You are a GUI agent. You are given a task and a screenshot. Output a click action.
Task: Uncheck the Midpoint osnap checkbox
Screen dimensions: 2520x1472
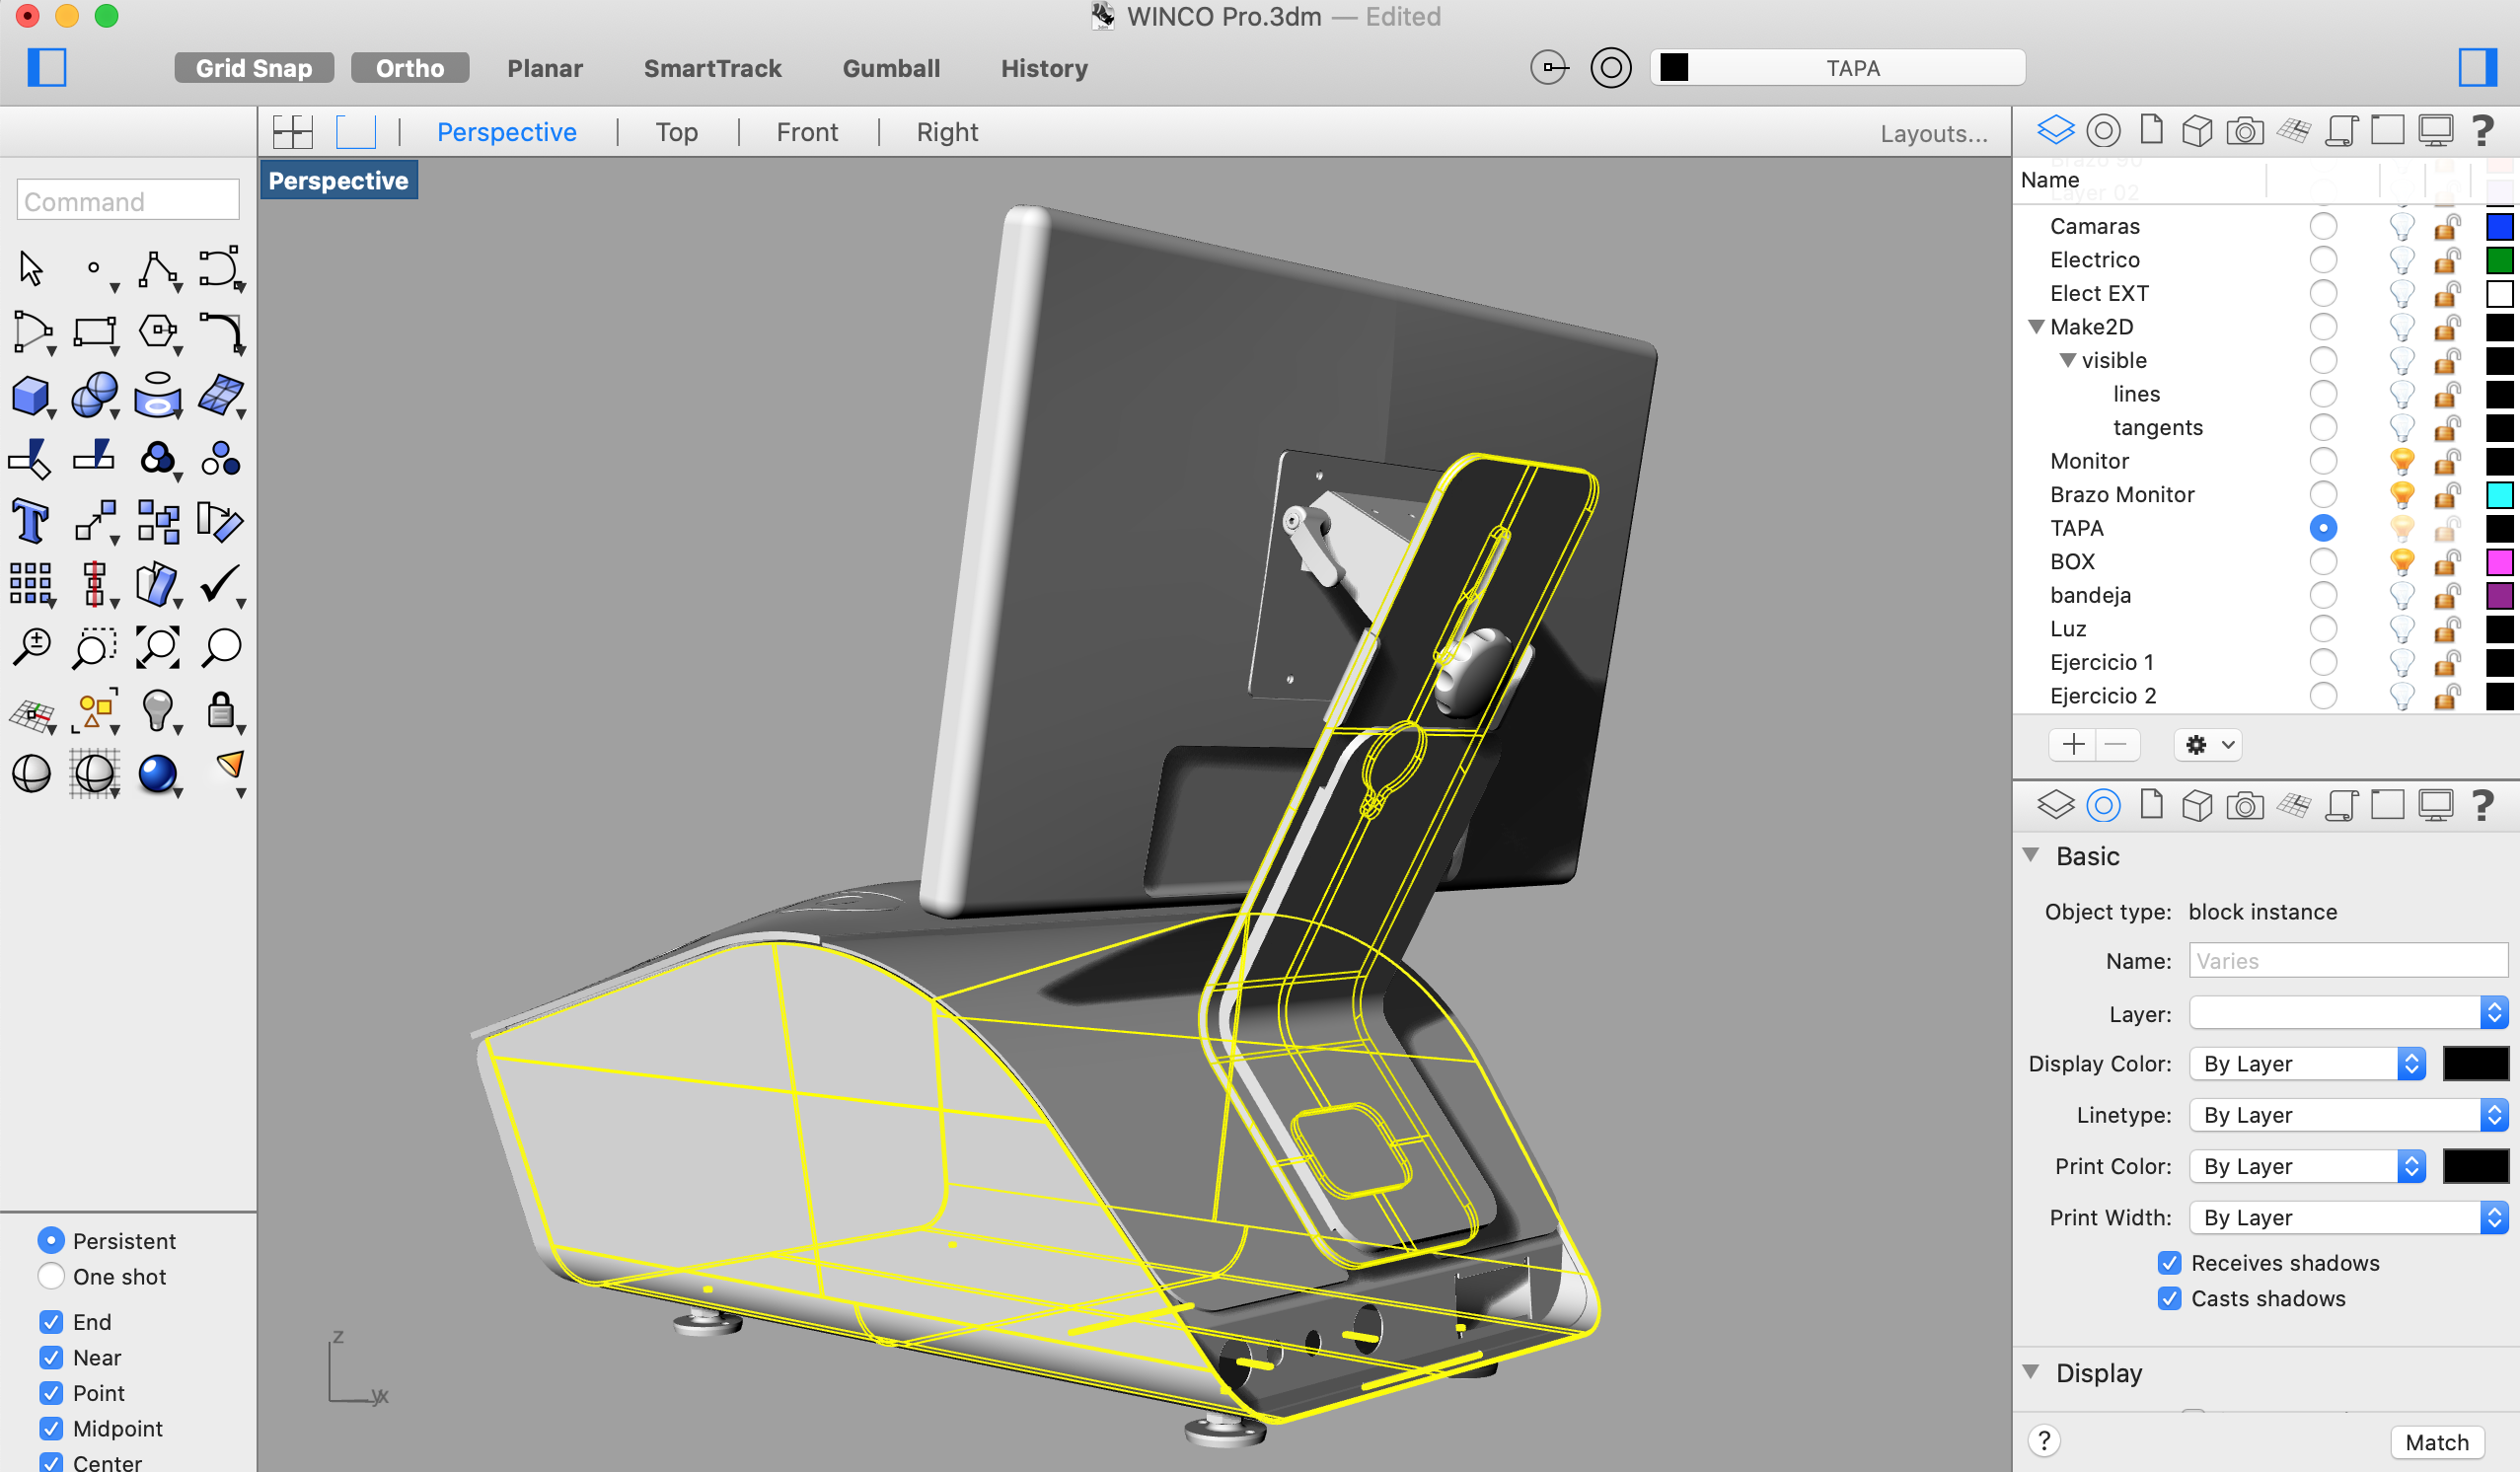pos(51,1428)
